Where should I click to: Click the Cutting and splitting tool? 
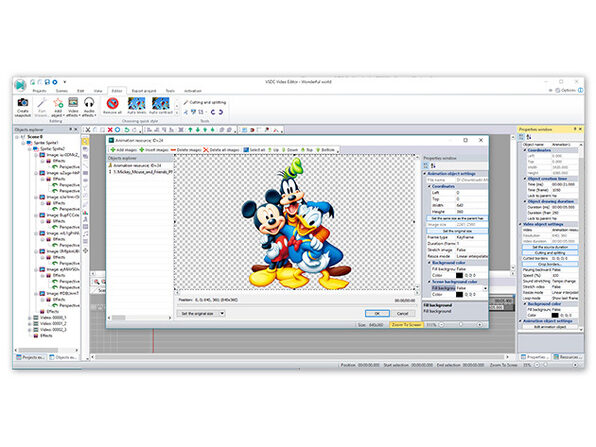(x=205, y=102)
